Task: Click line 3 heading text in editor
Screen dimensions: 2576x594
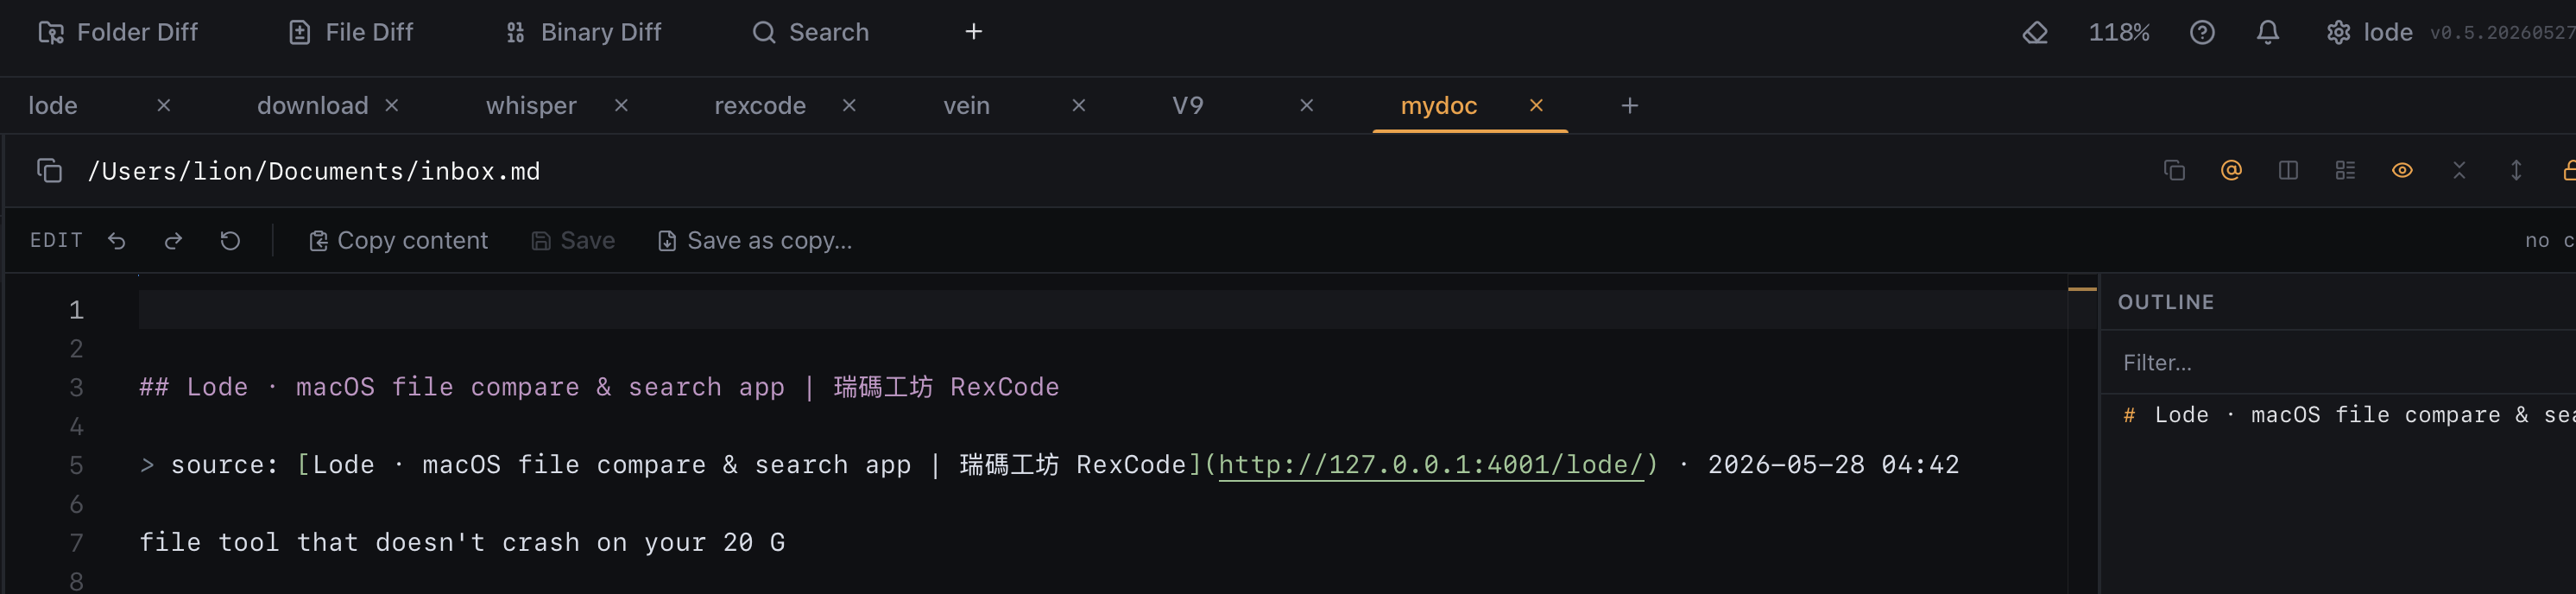Action: coord(599,387)
